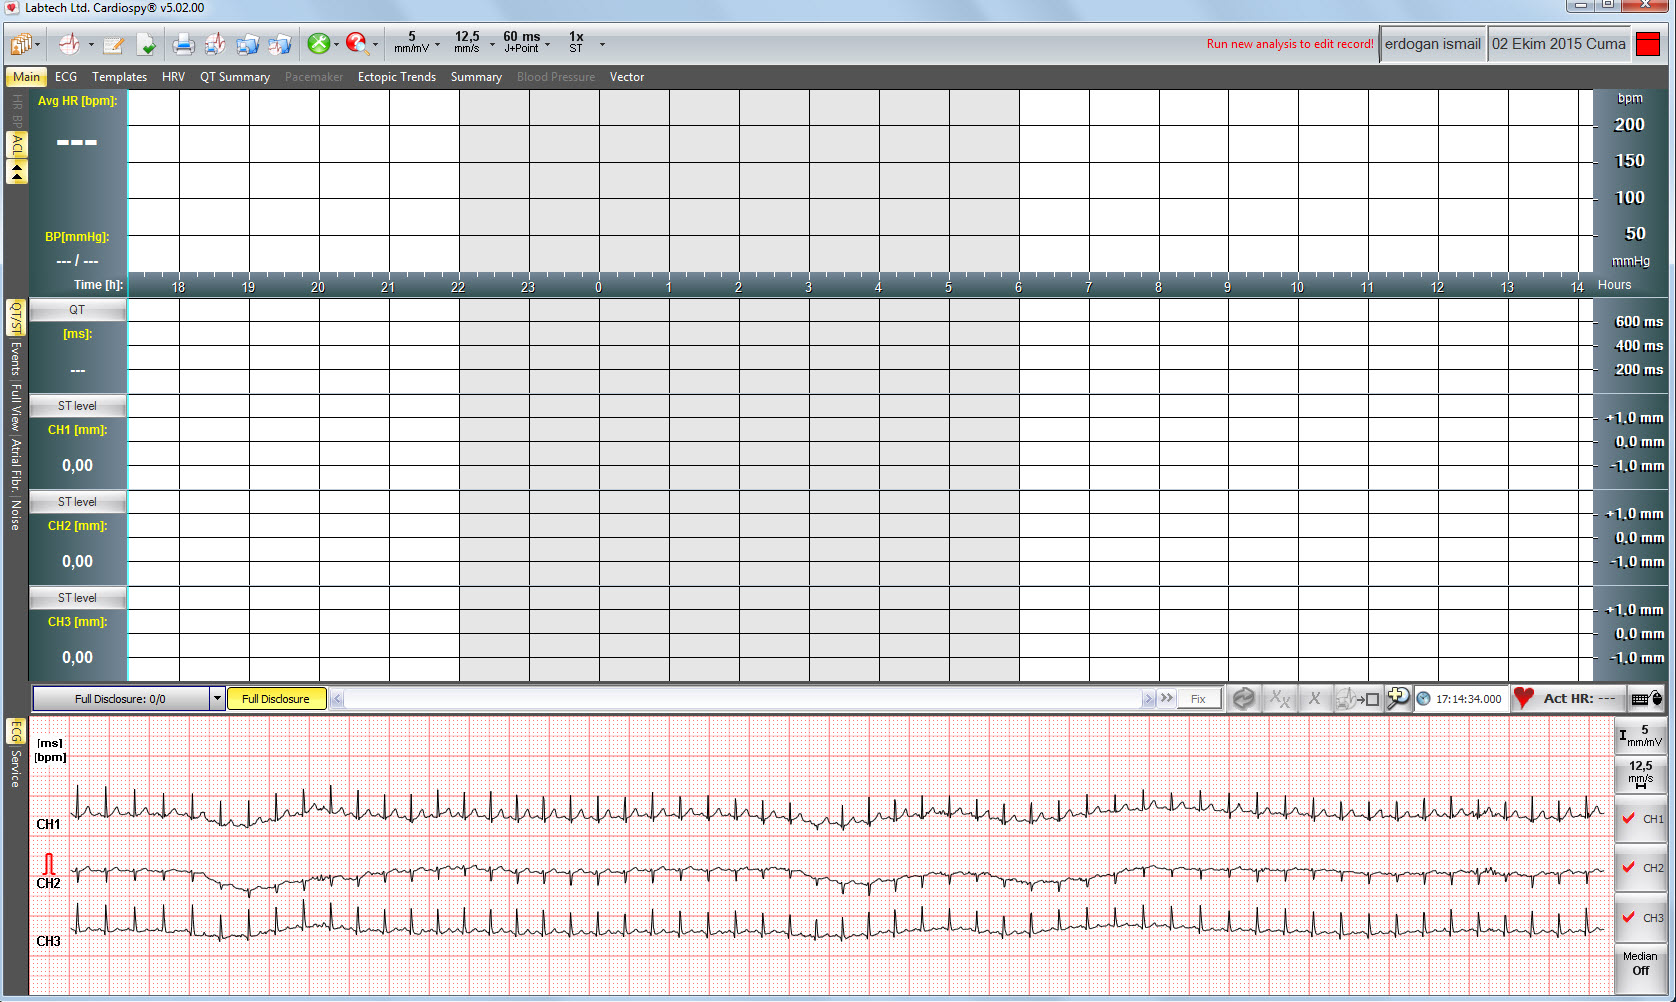
Task: Open the Ectopic Trends tab
Action: click(397, 77)
